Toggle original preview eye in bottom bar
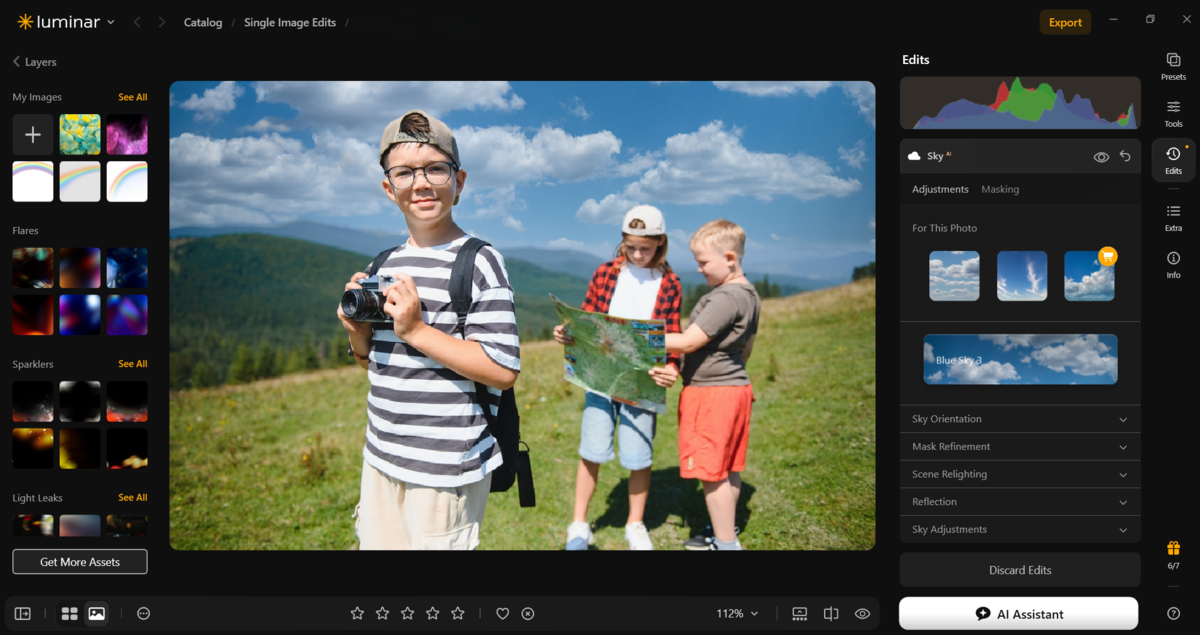The height and width of the screenshot is (635, 1200). pyautogui.click(x=862, y=613)
